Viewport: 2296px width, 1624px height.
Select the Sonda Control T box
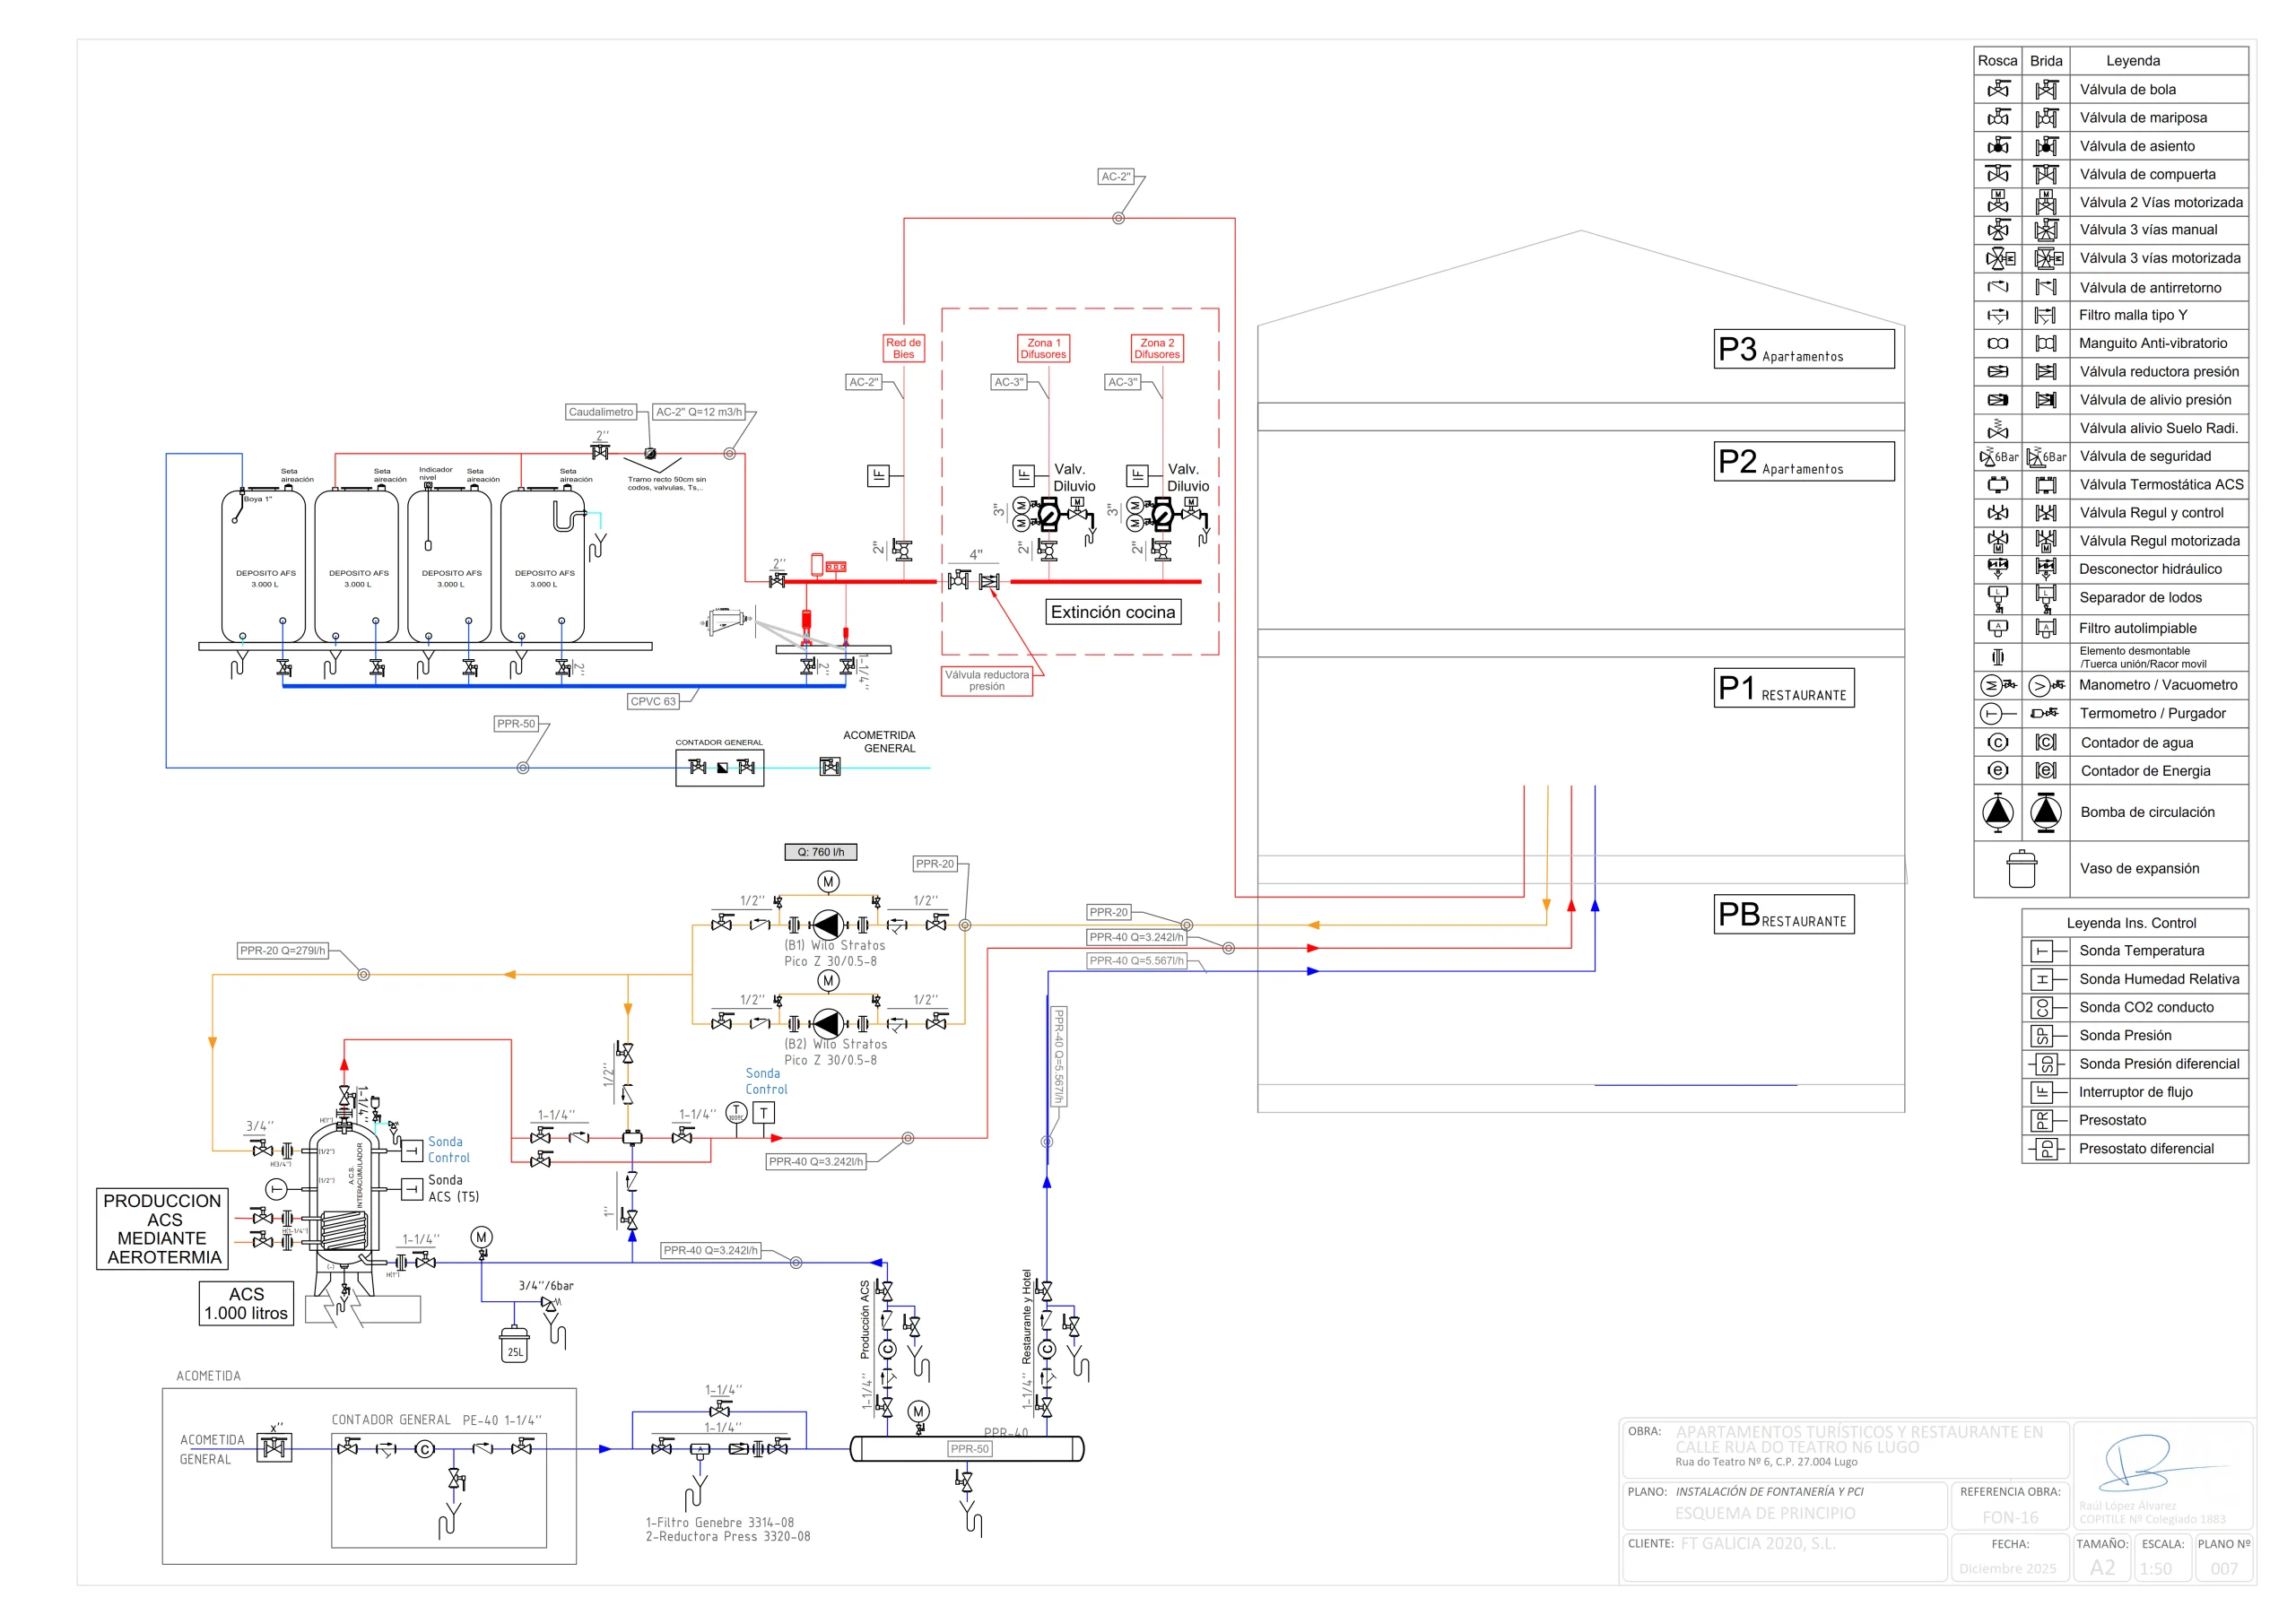tap(763, 1113)
